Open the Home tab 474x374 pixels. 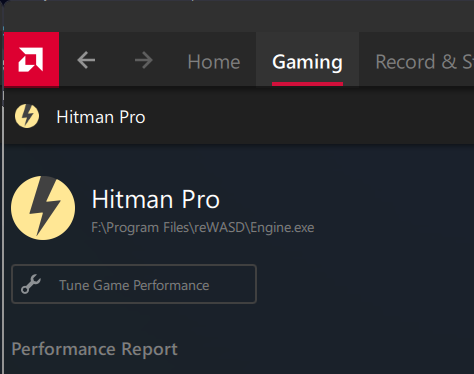pos(214,62)
